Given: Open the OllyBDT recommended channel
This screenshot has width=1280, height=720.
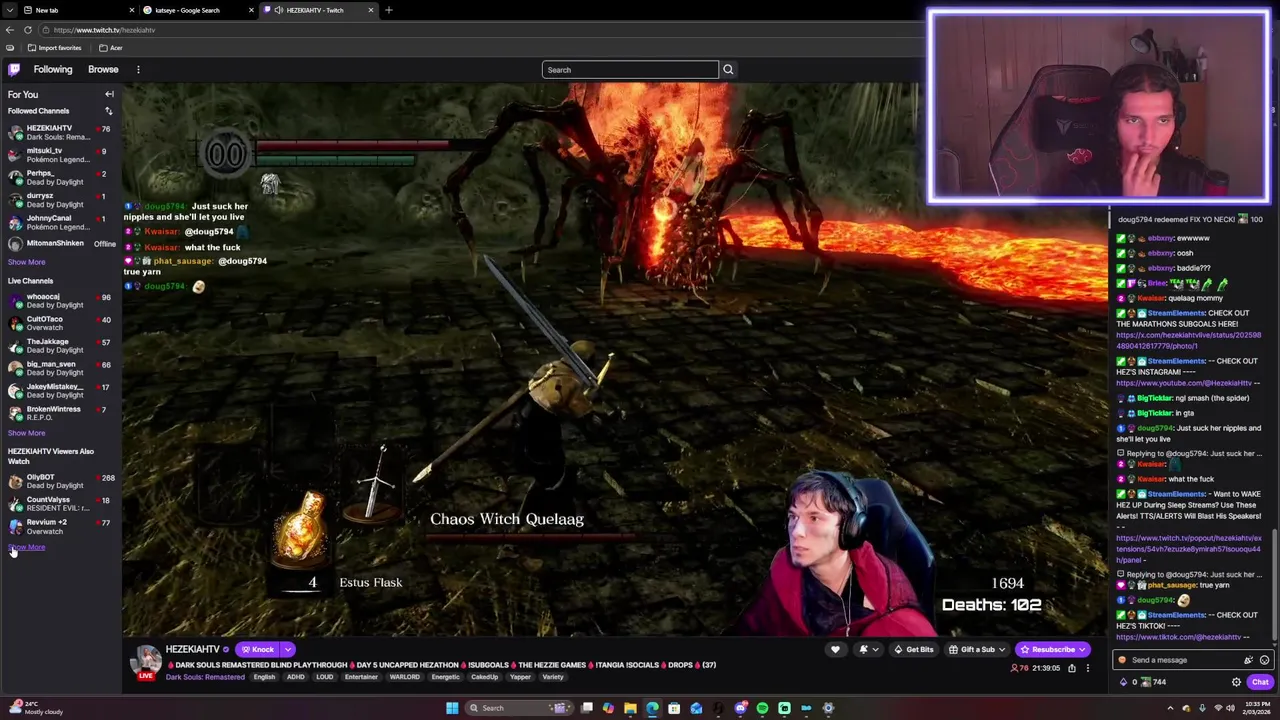Looking at the screenshot, I should (x=60, y=481).
